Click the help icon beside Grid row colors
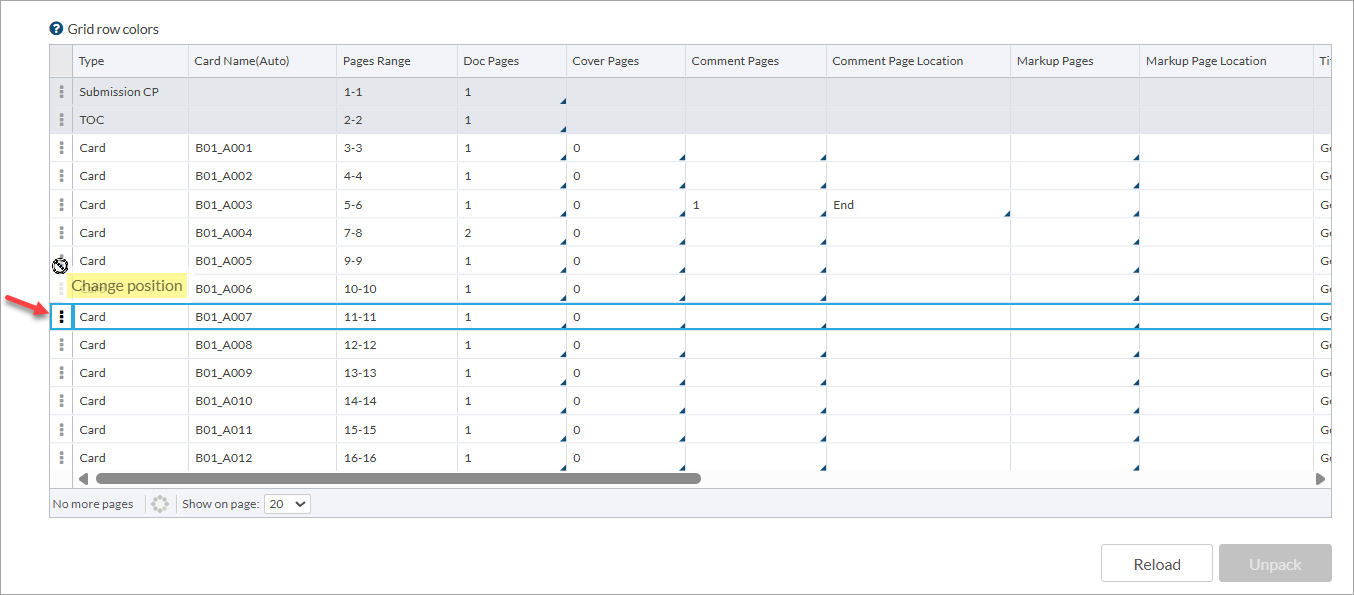Screen dimensions: 1354x595 56,29
